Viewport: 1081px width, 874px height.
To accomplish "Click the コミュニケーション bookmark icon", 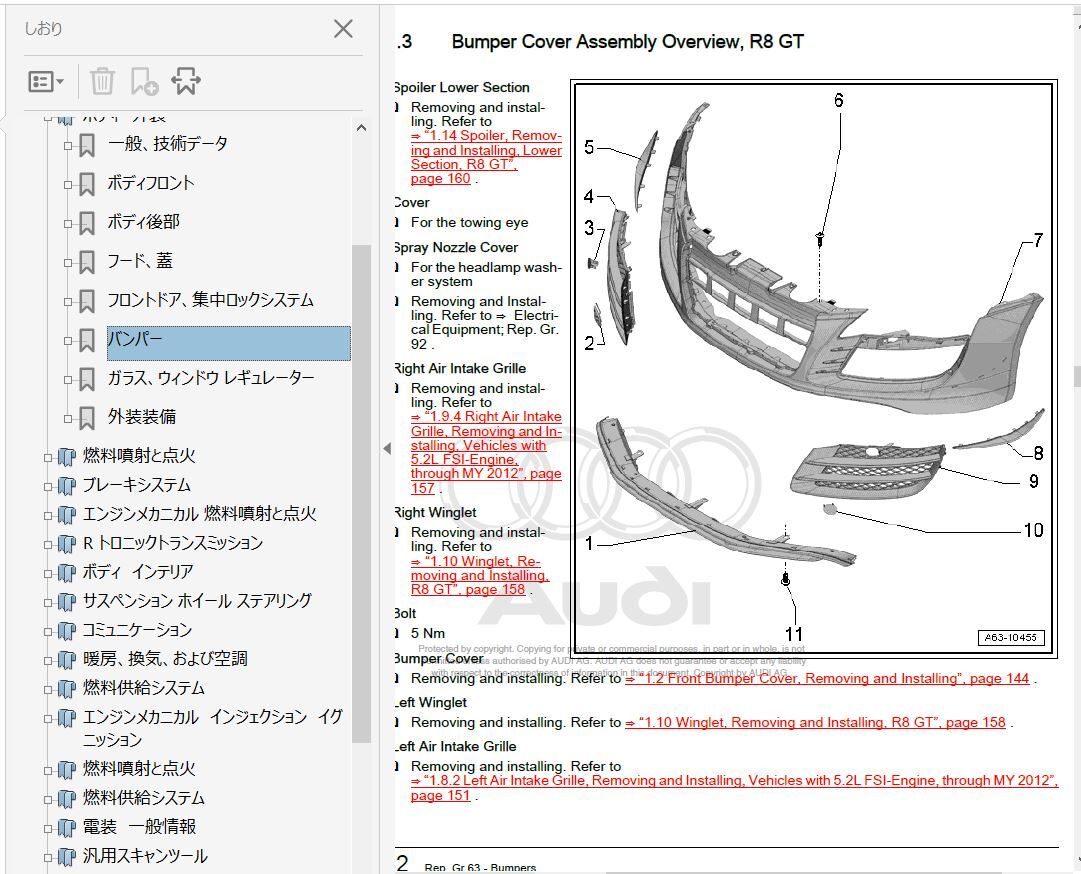I will pos(66,631).
